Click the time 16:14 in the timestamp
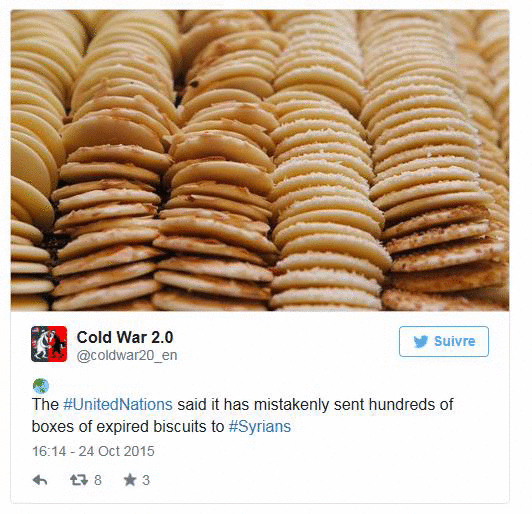Image resolution: width=532 pixels, height=514 pixels. tap(49, 451)
